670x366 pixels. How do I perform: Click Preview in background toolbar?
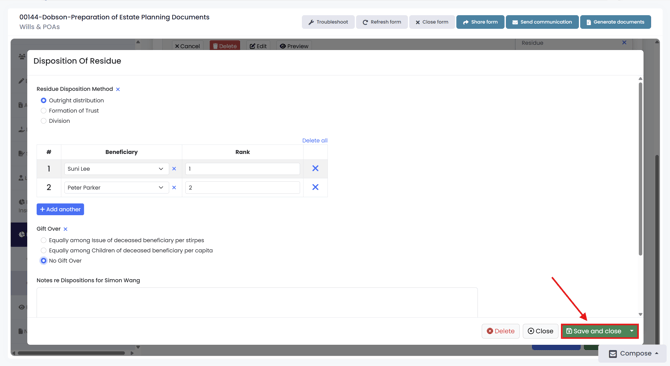coord(294,46)
